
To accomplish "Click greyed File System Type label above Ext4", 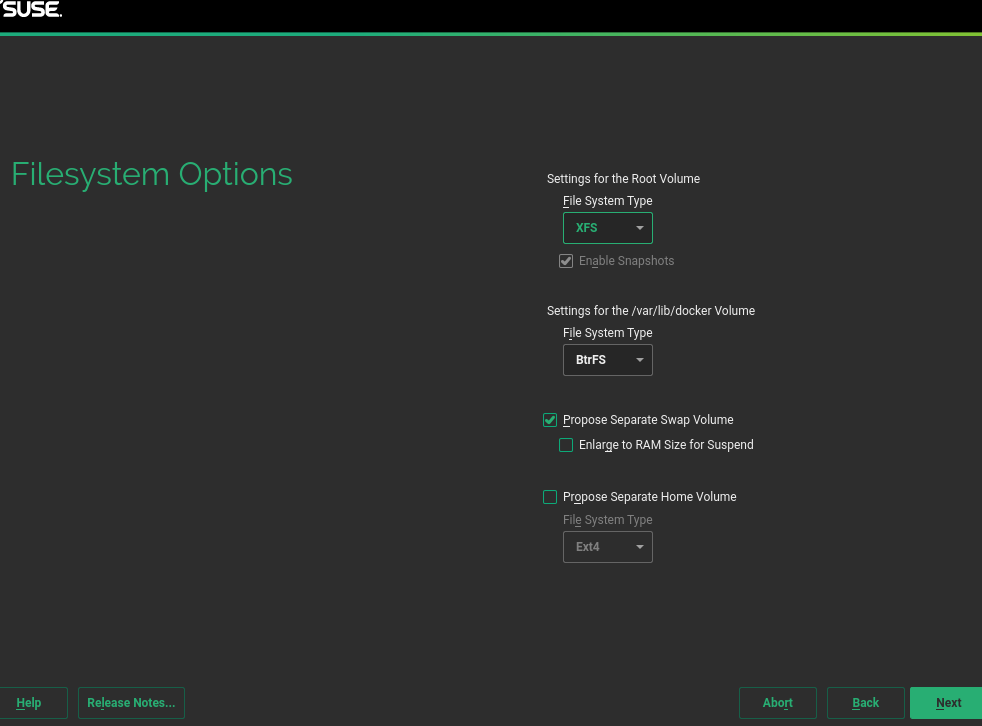I will point(607,520).
